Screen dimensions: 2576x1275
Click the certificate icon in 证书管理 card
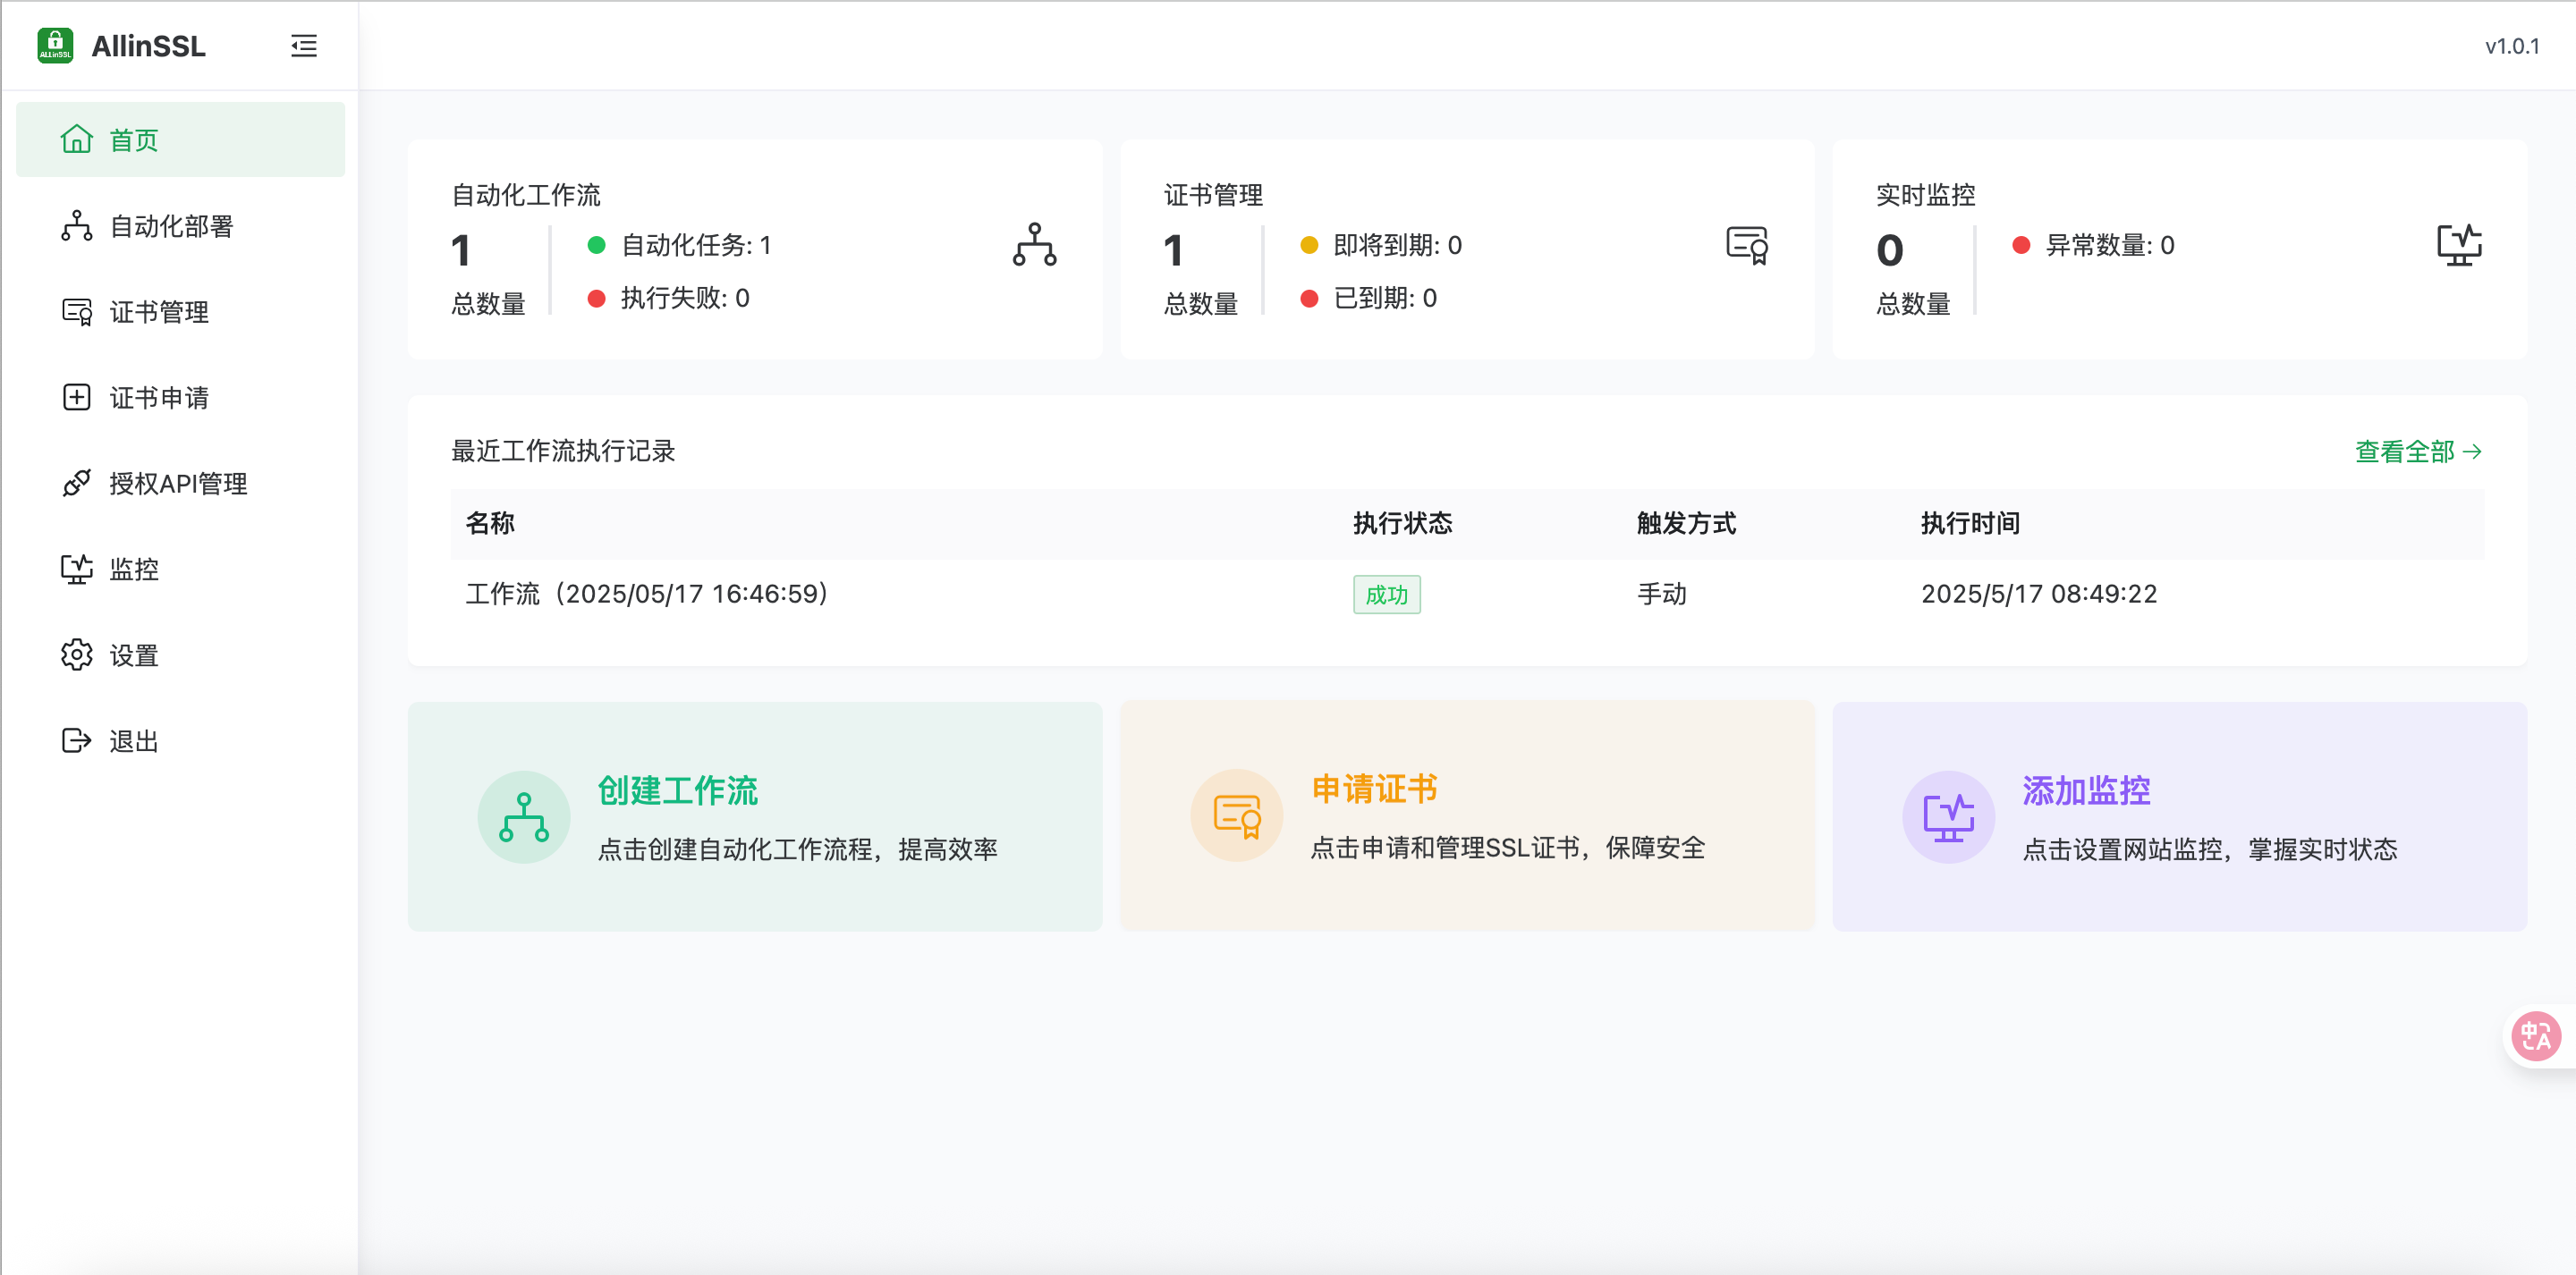tap(1746, 245)
